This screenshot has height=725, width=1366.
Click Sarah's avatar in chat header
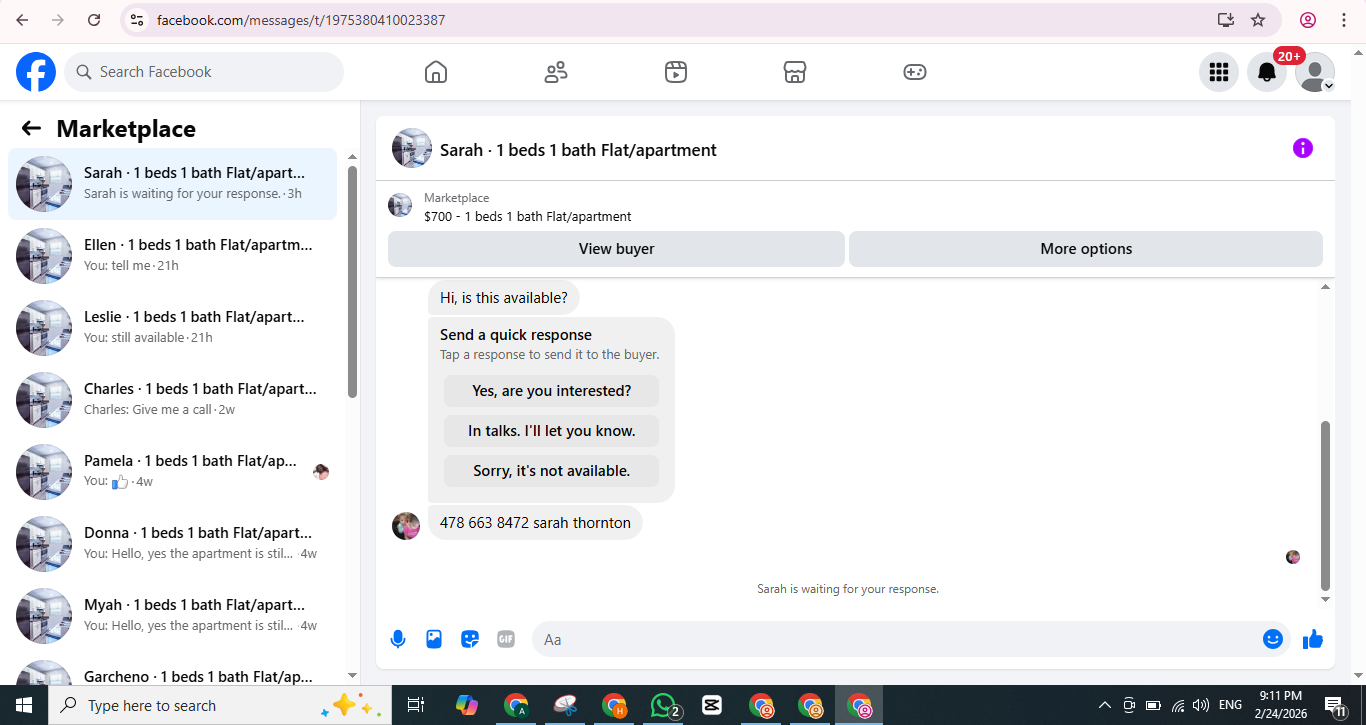412,148
